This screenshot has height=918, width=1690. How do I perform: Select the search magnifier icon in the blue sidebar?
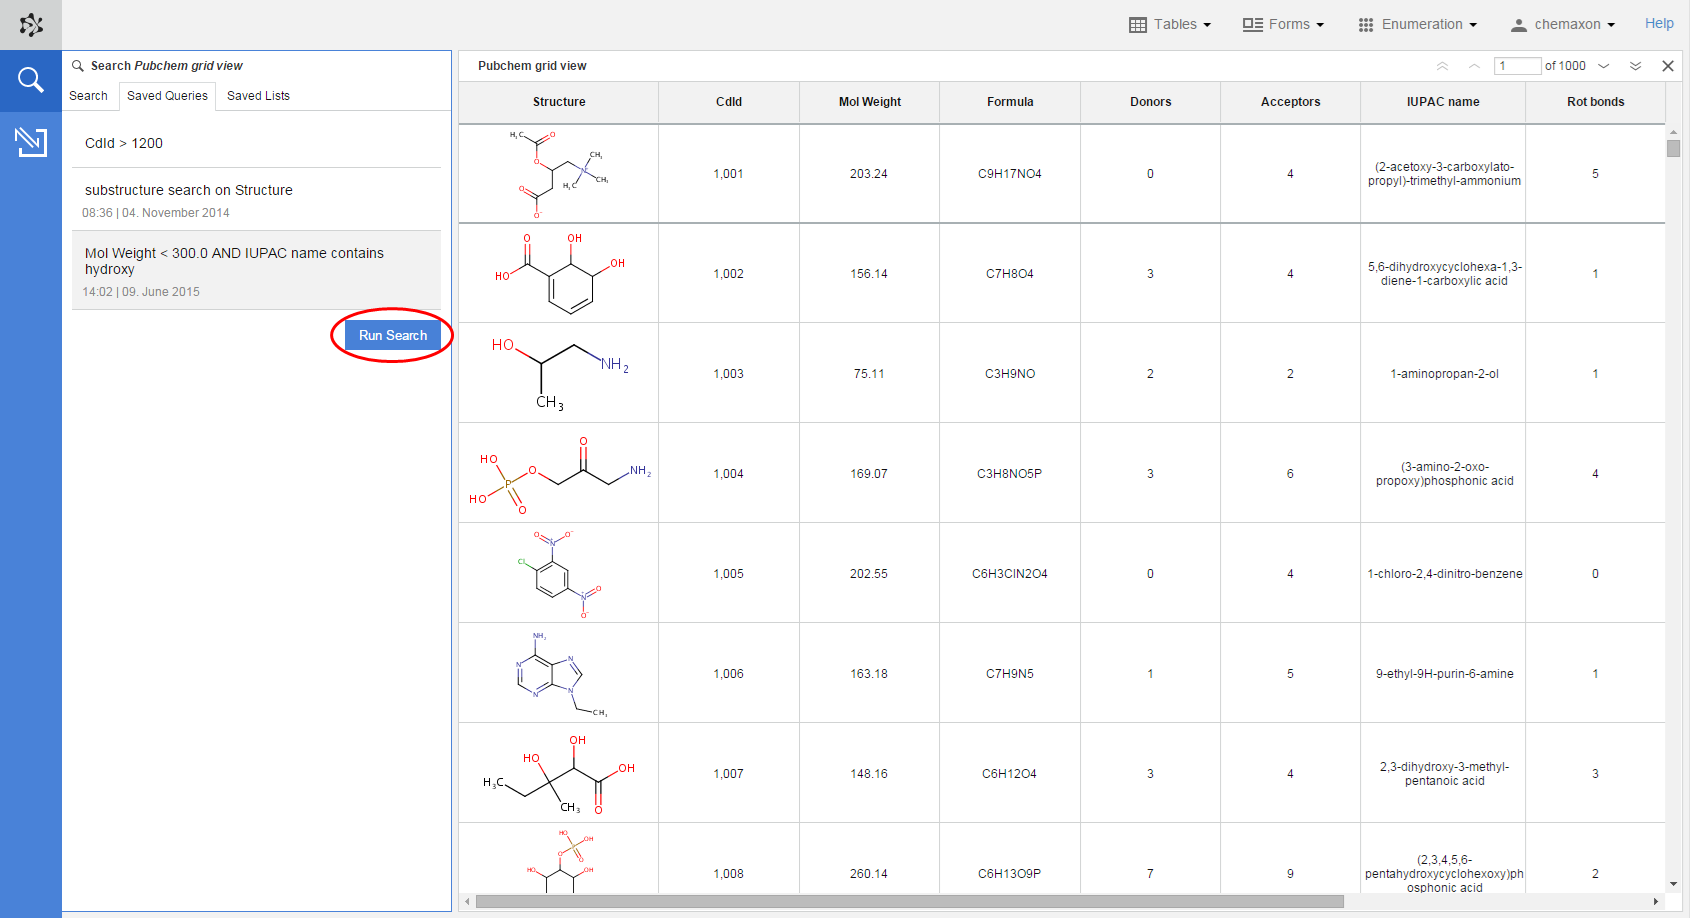[30, 80]
